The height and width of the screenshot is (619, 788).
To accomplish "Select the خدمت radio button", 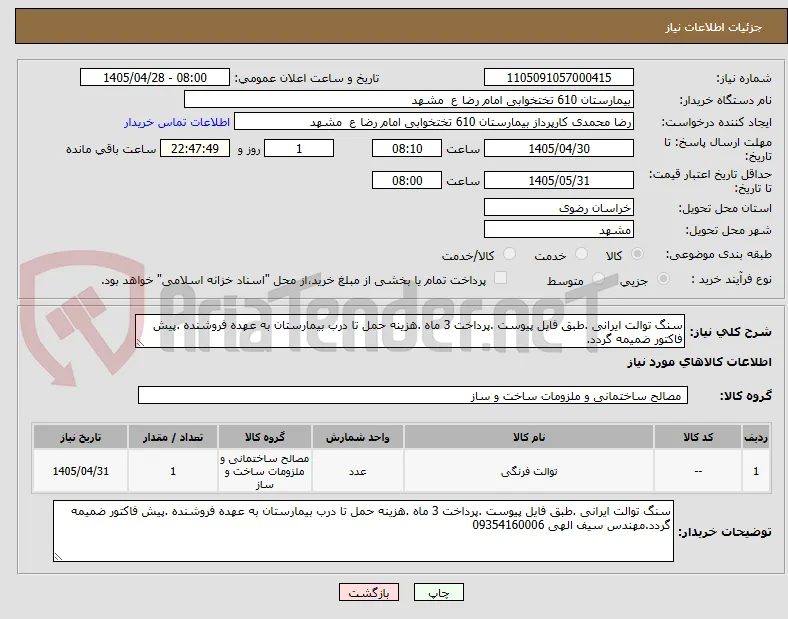I will click(581, 254).
